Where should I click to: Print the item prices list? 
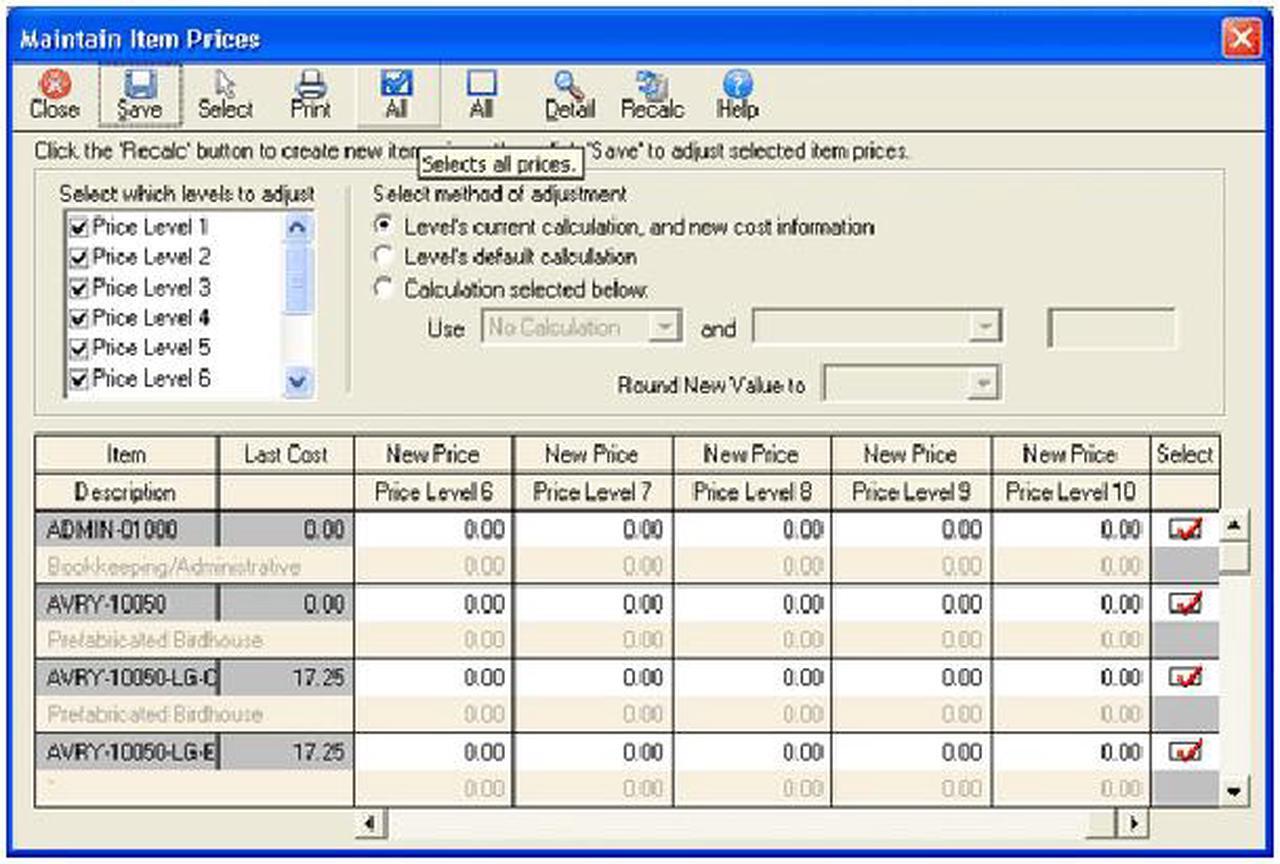311,95
